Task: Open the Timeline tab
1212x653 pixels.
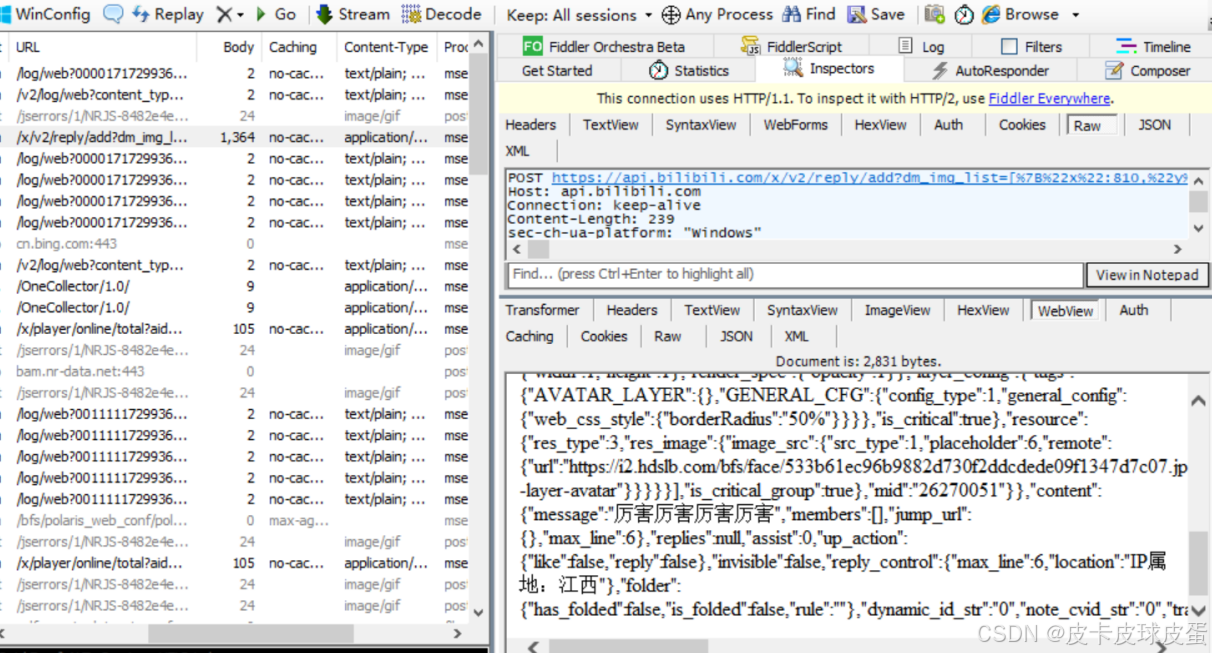Action: click(x=1153, y=46)
